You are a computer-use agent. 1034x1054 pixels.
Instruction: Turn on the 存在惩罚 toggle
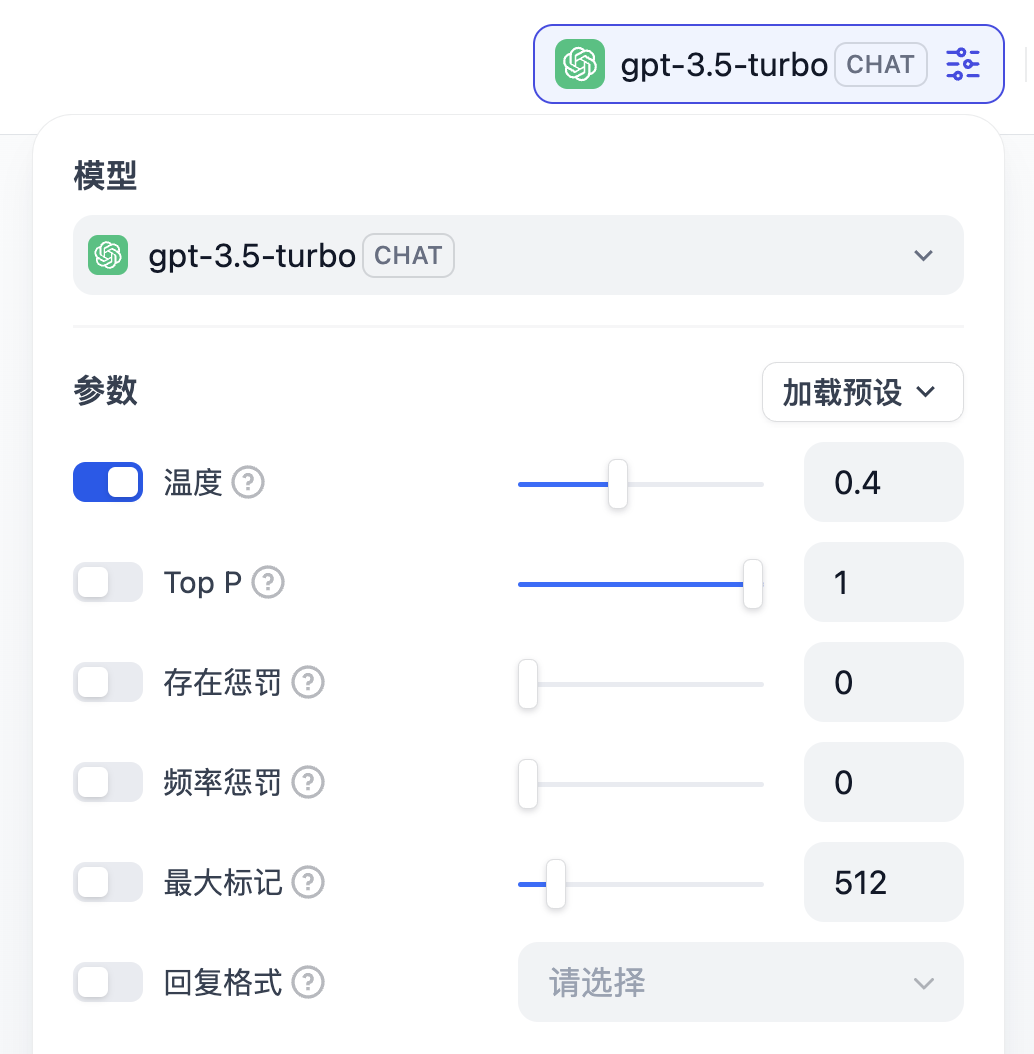(108, 682)
